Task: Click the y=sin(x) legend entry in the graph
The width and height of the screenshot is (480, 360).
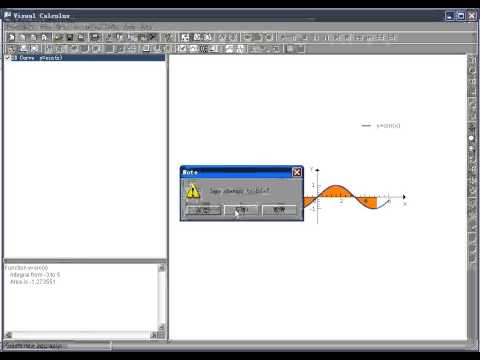Action: click(x=381, y=126)
